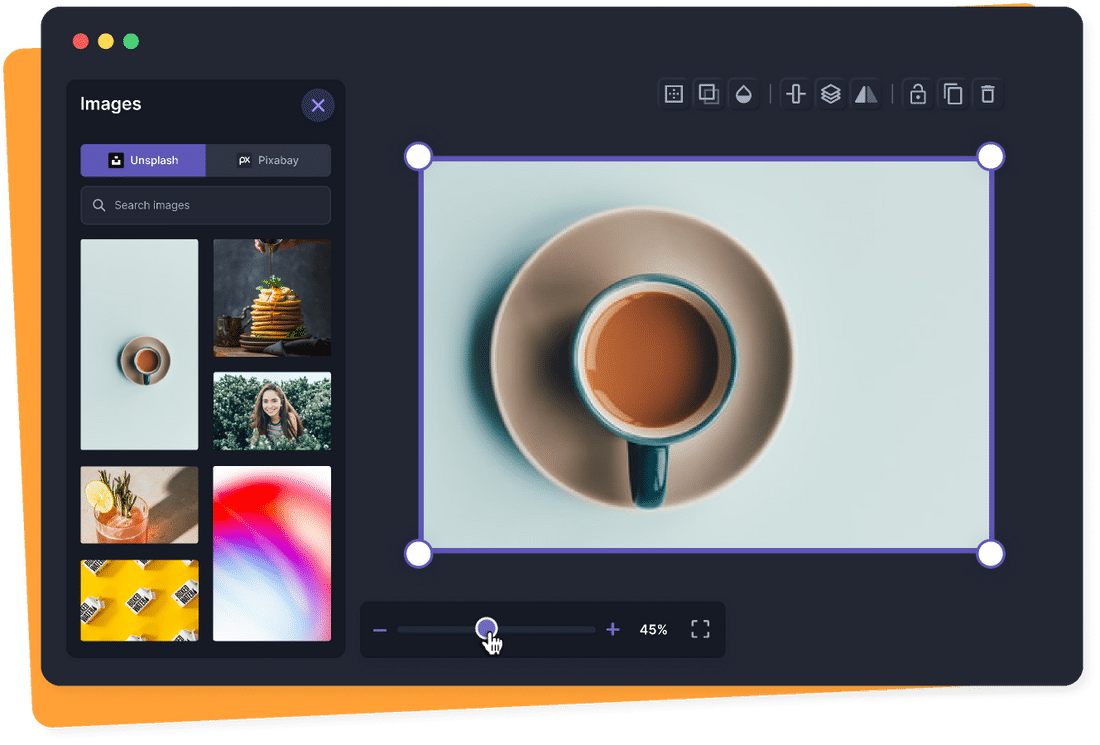
Task: Click the Search images input field
Action: click(205, 205)
